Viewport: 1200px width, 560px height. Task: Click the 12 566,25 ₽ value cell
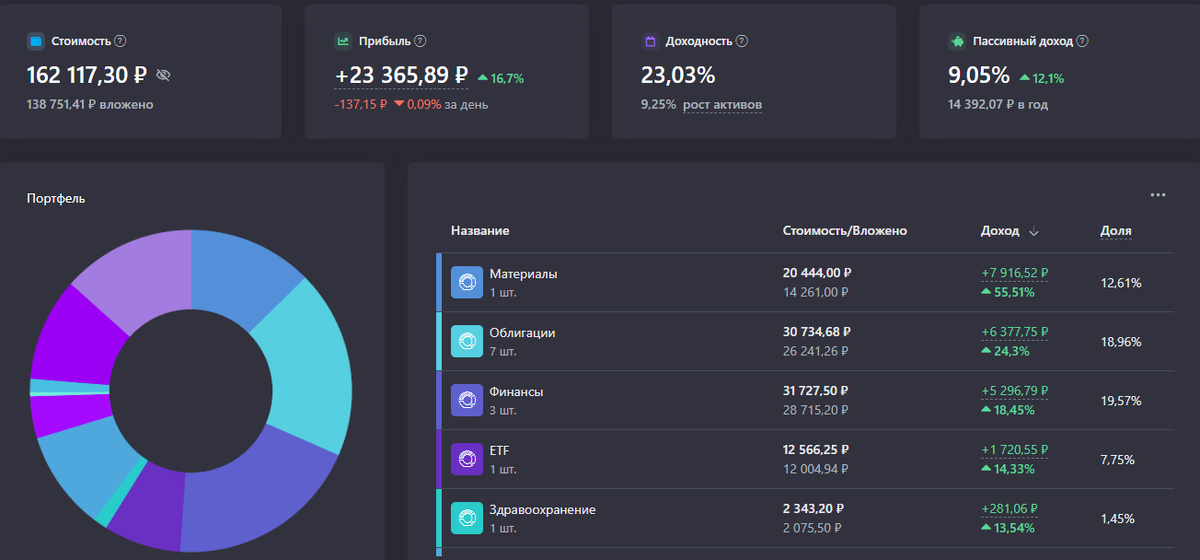pos(816,450)
